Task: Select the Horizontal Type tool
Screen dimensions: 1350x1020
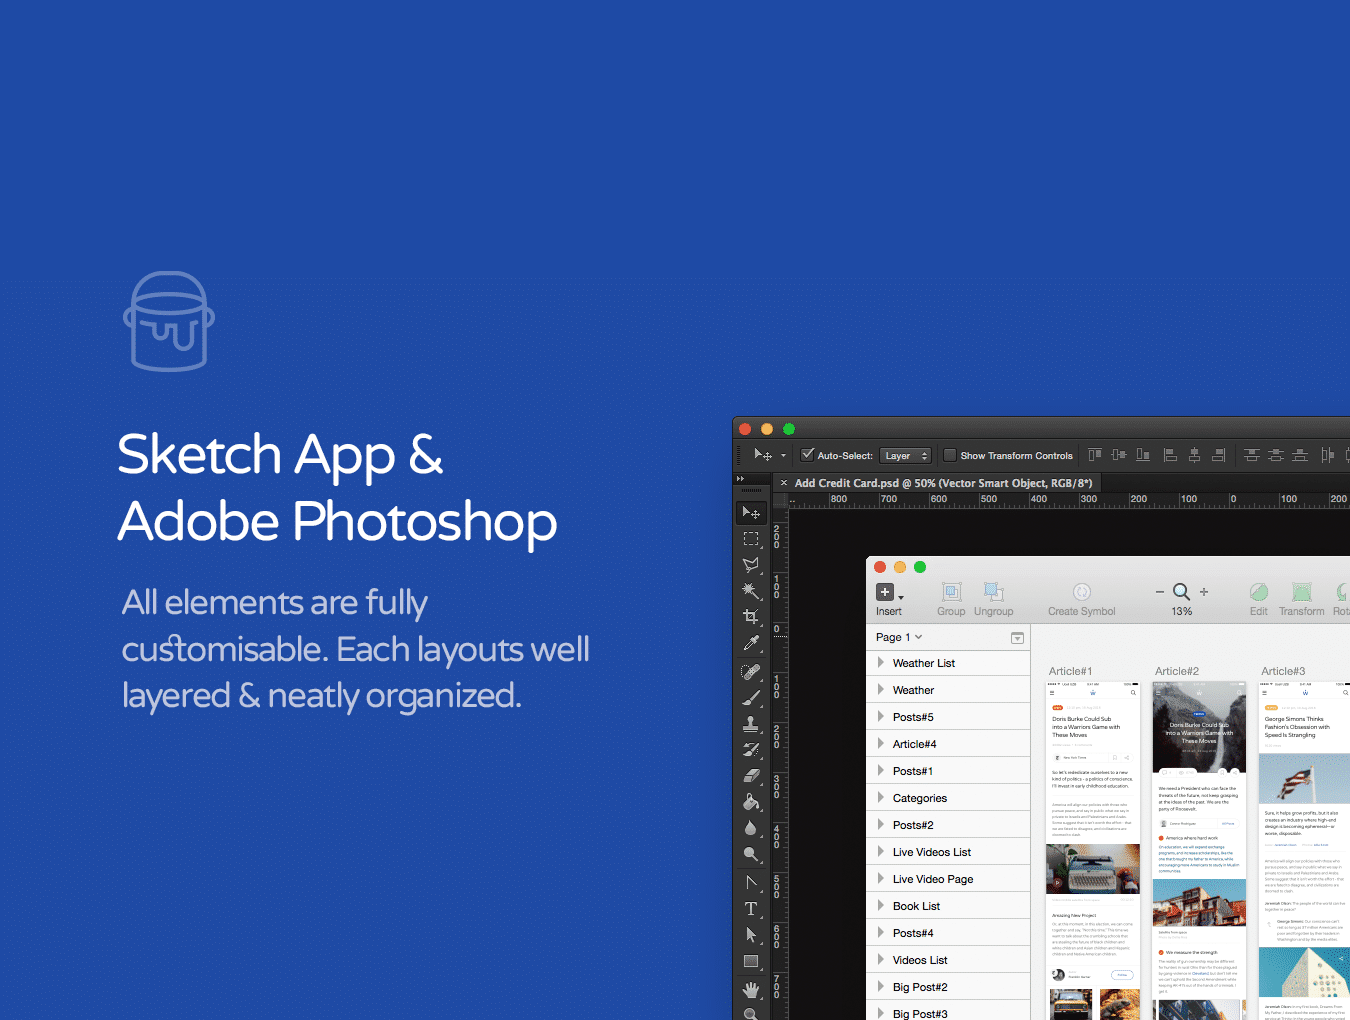Action: pyautogui.click(x=751, y=909)
